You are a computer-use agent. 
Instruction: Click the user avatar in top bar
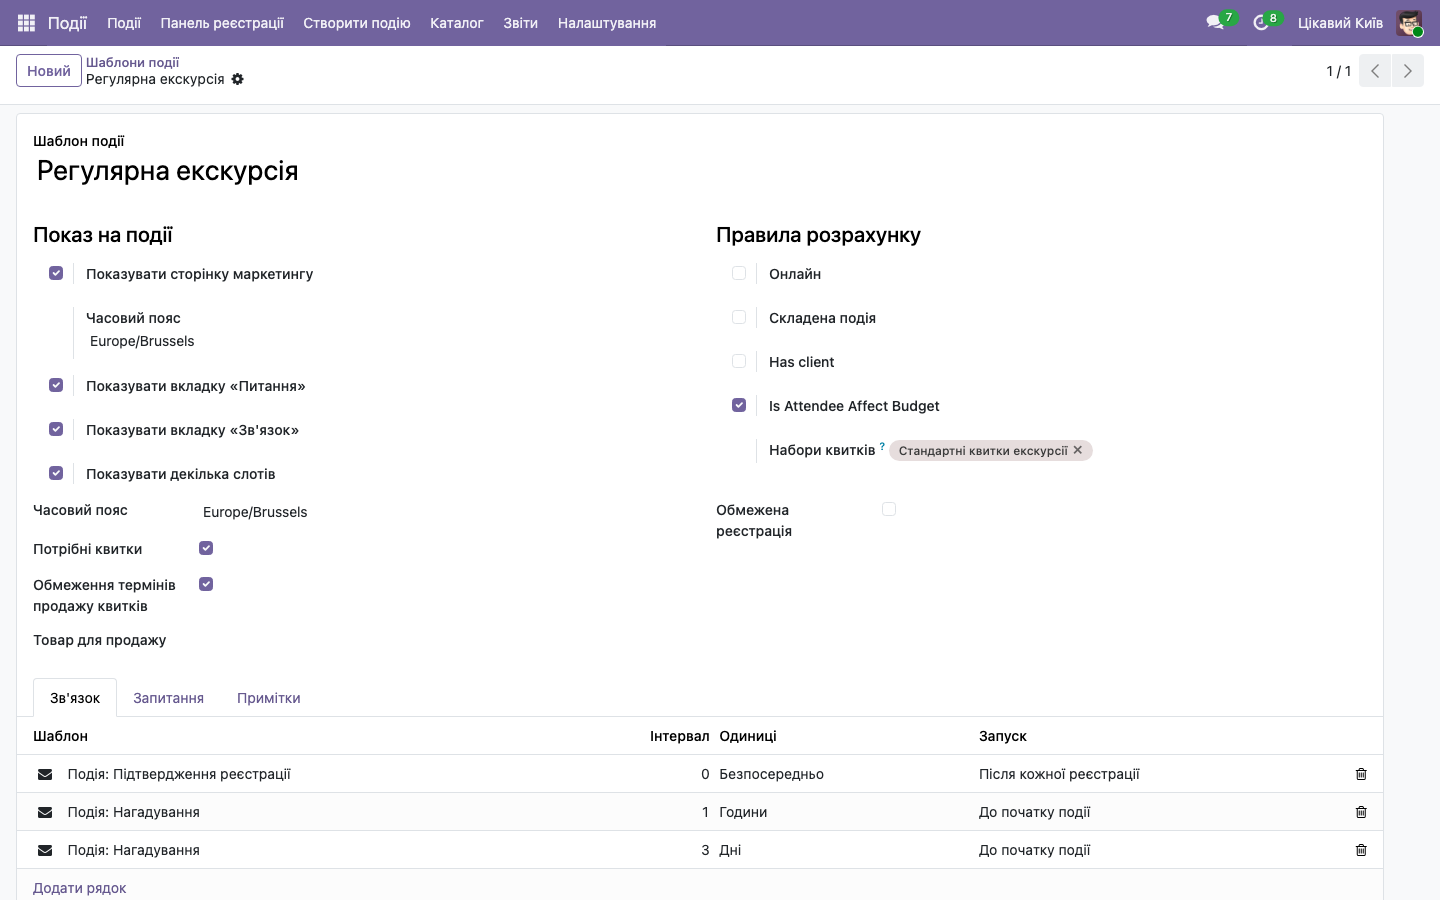(1409, 23)
